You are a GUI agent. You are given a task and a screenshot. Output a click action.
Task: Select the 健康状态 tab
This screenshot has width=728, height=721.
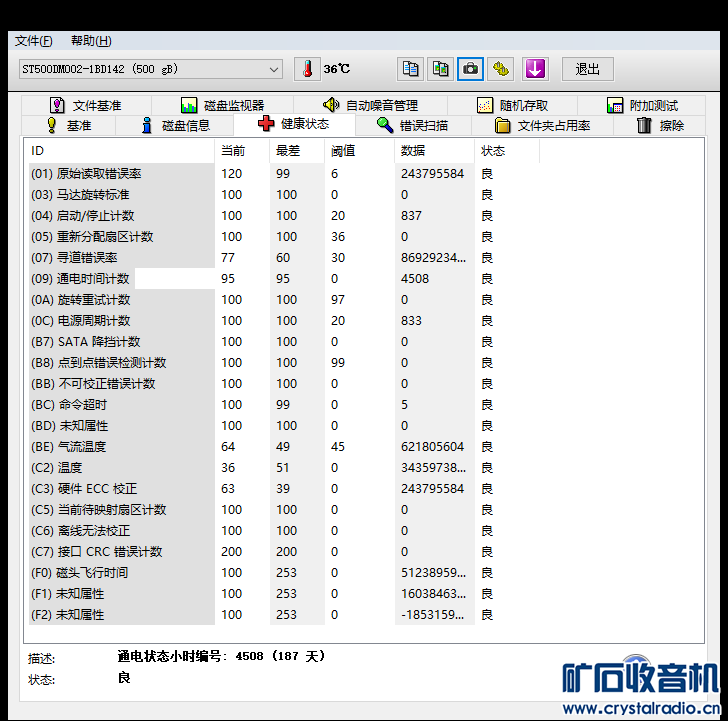click(294, 124)
